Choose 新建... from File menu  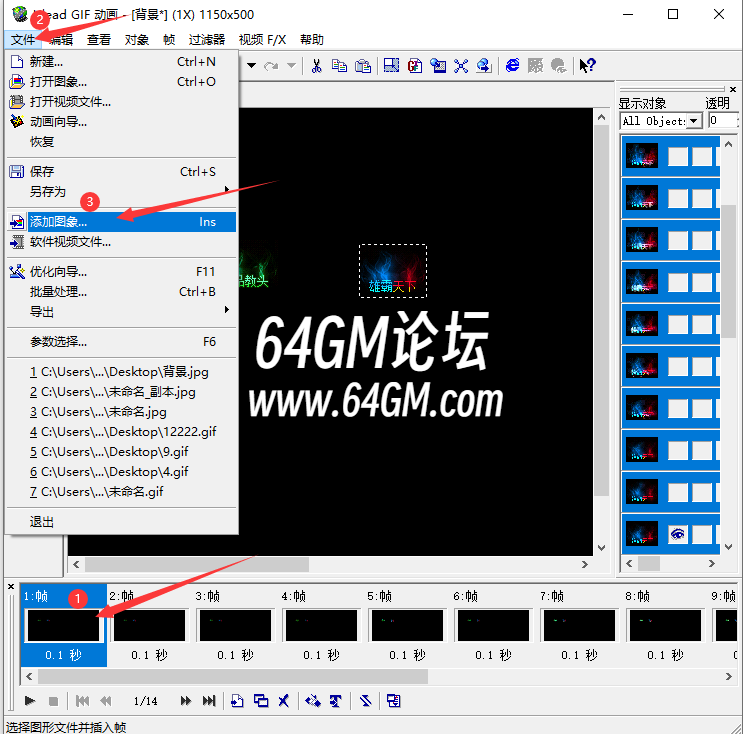[x=121, y=62]
